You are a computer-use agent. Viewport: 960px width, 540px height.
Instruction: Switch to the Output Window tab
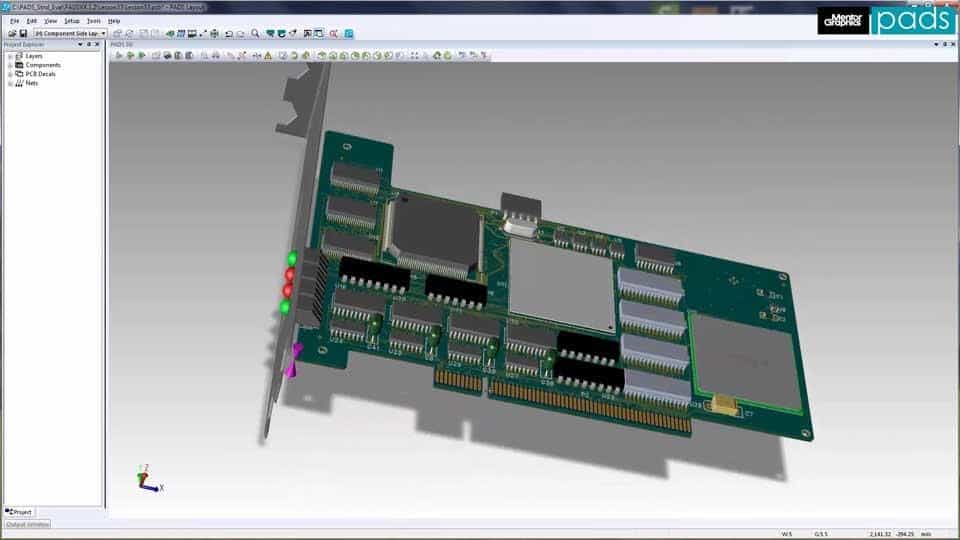(x=27, y=524)
